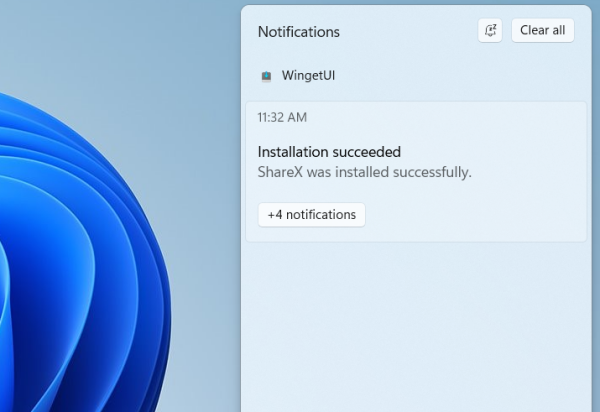Viewport: 600px width, 412px height.
Task: Click the Notifications panel title
Action: pyautogui.click(x=298, y=32)
